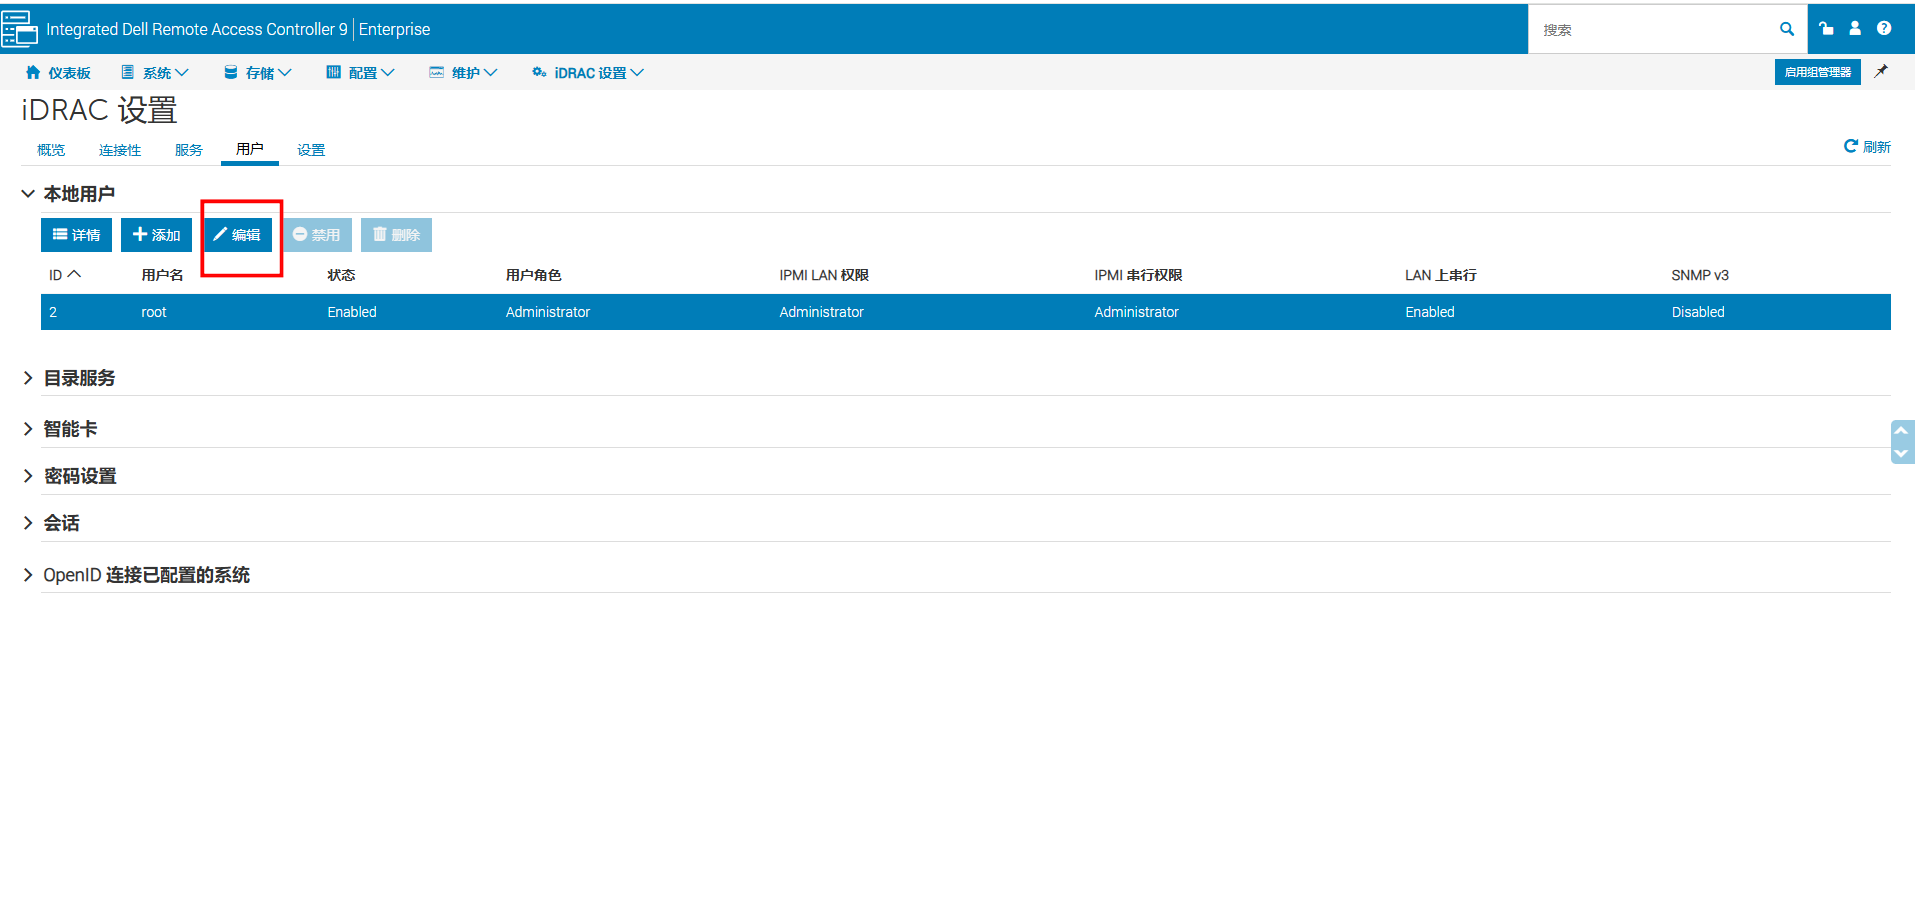The width and height of the screenshot is (1915, 917).
Task: Open the help question mark icon
Action: click(x=1884, y=29)
